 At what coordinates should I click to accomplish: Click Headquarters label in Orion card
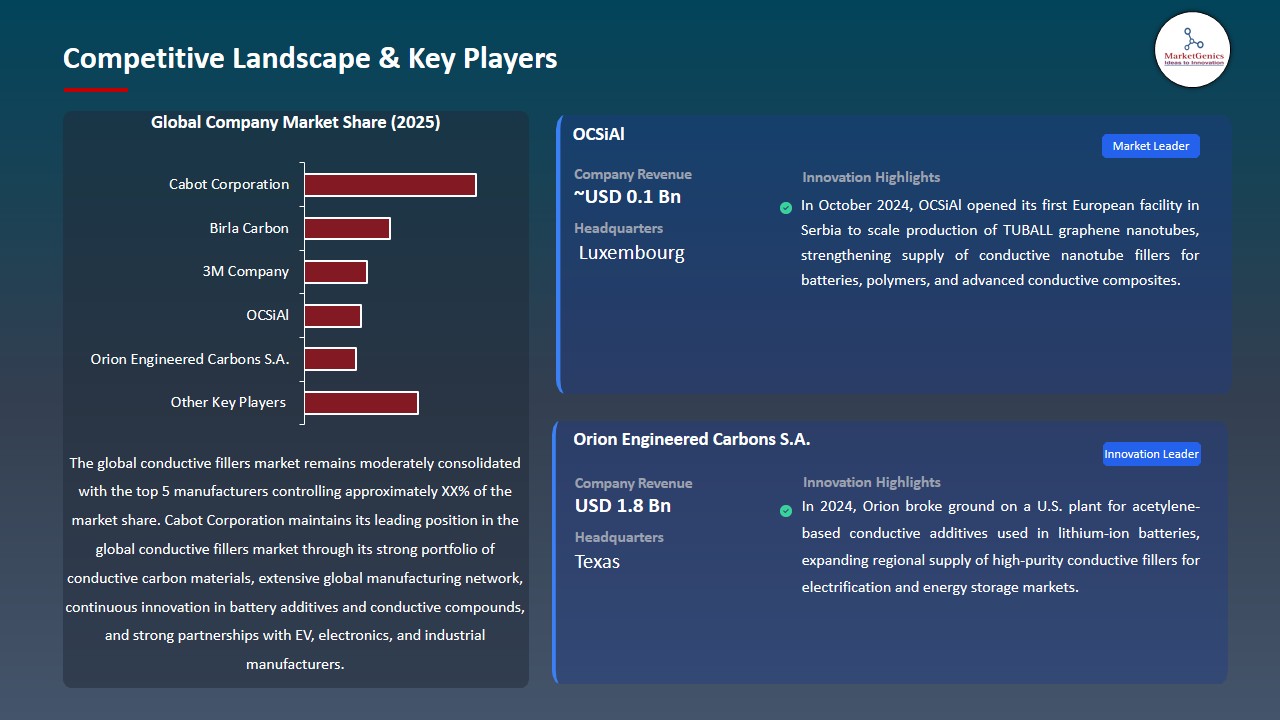[618, 537]
